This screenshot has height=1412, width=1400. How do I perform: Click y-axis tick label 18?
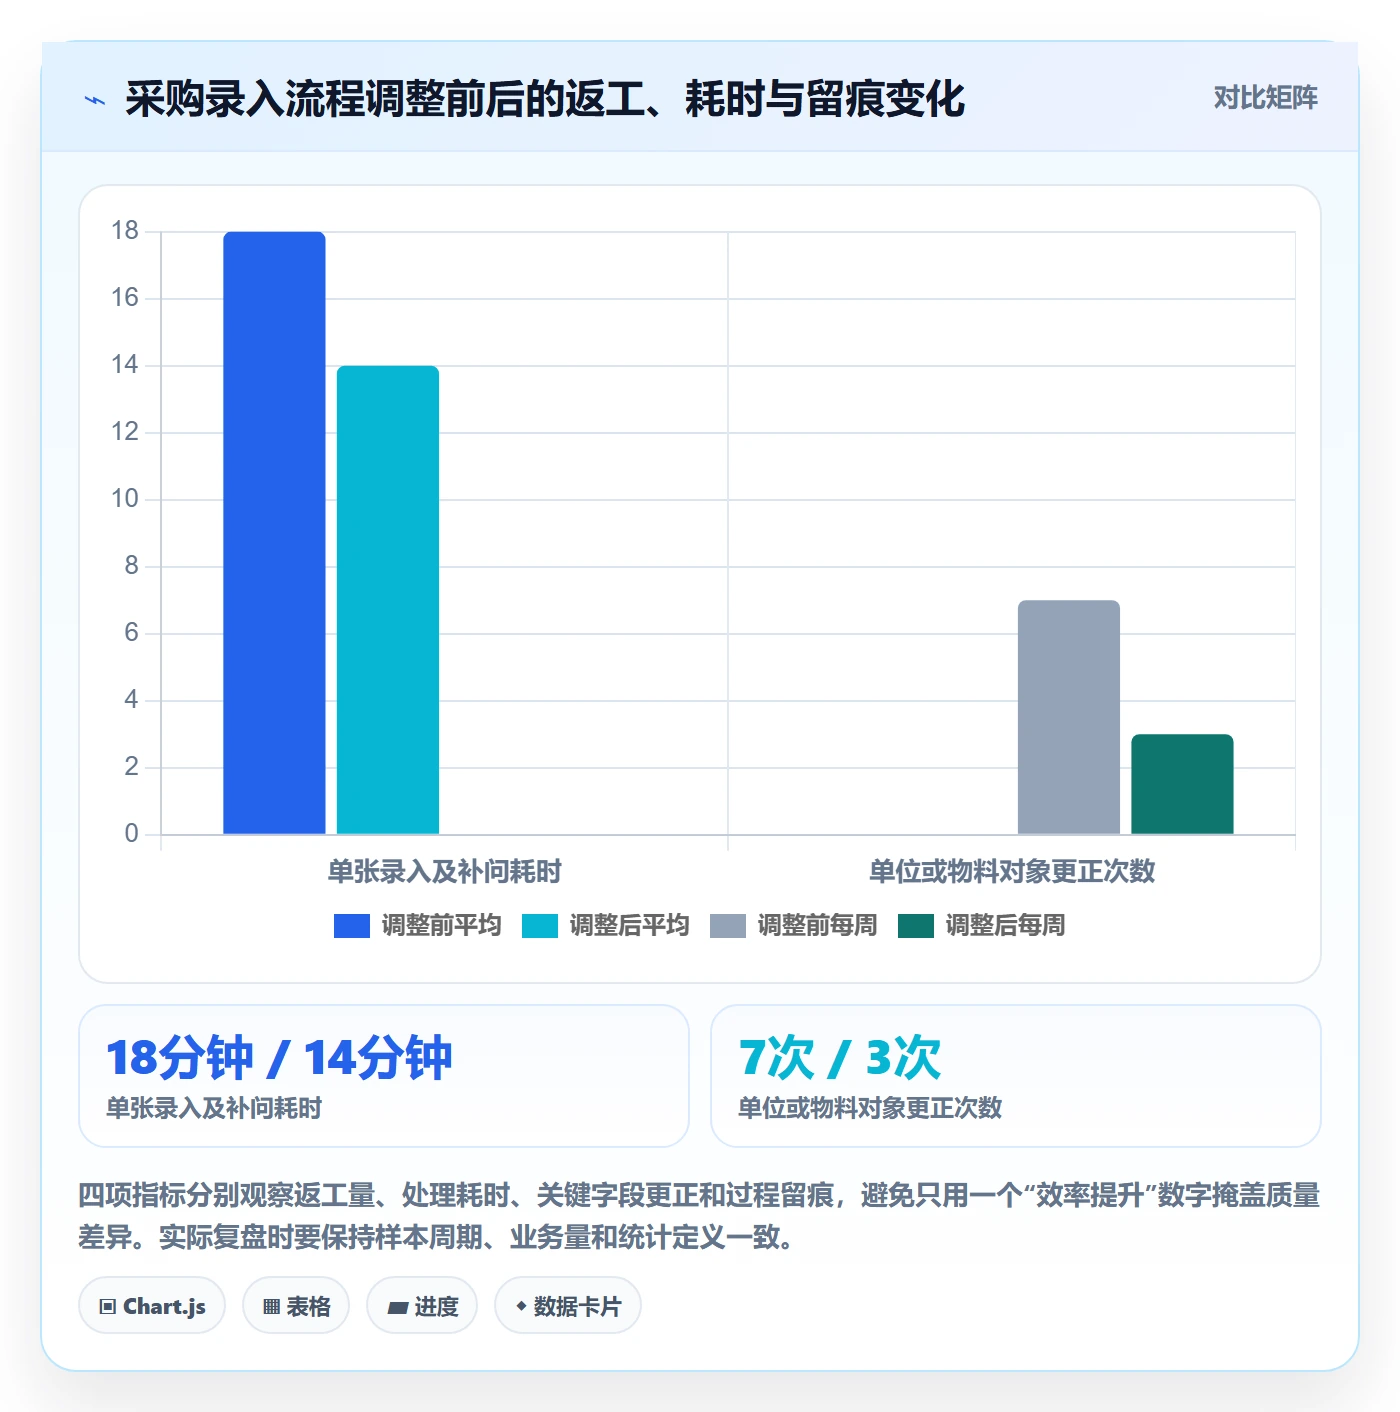125,231
